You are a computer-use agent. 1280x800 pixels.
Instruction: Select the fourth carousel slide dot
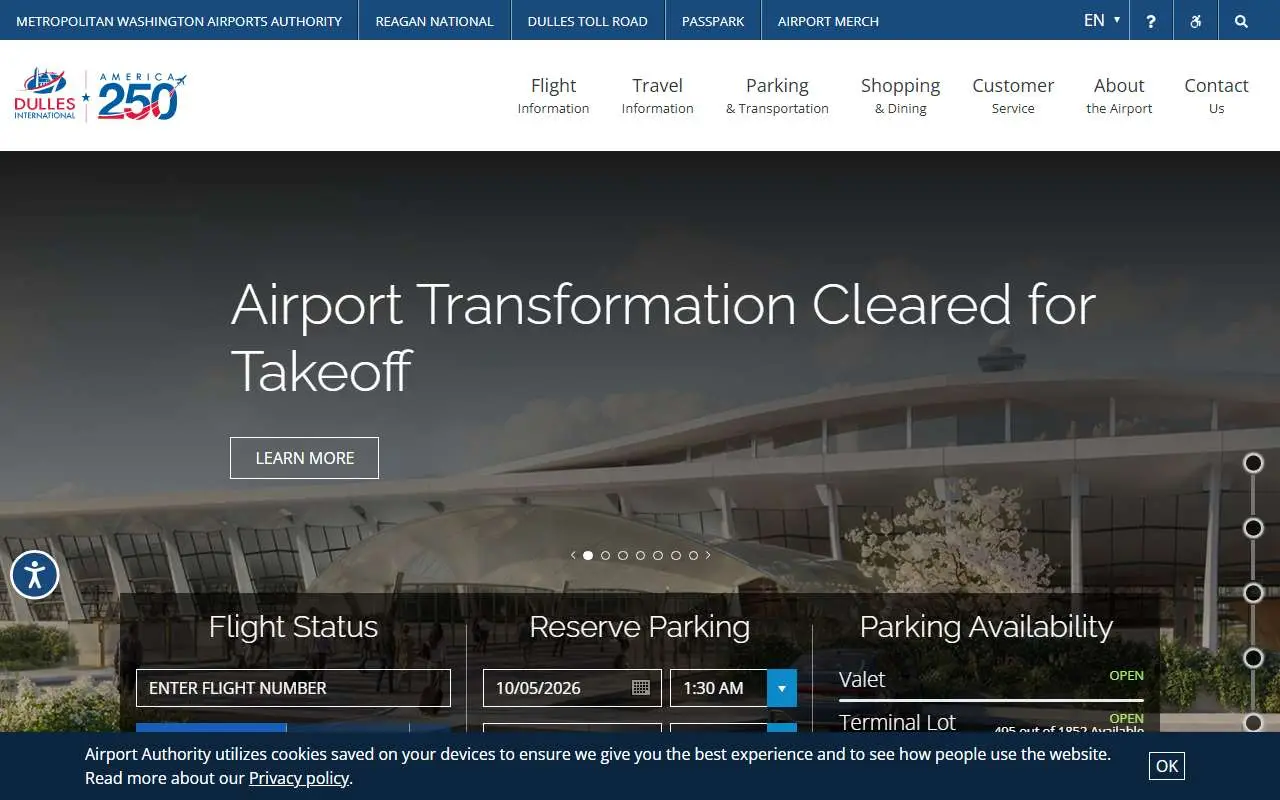coord(641,555)
